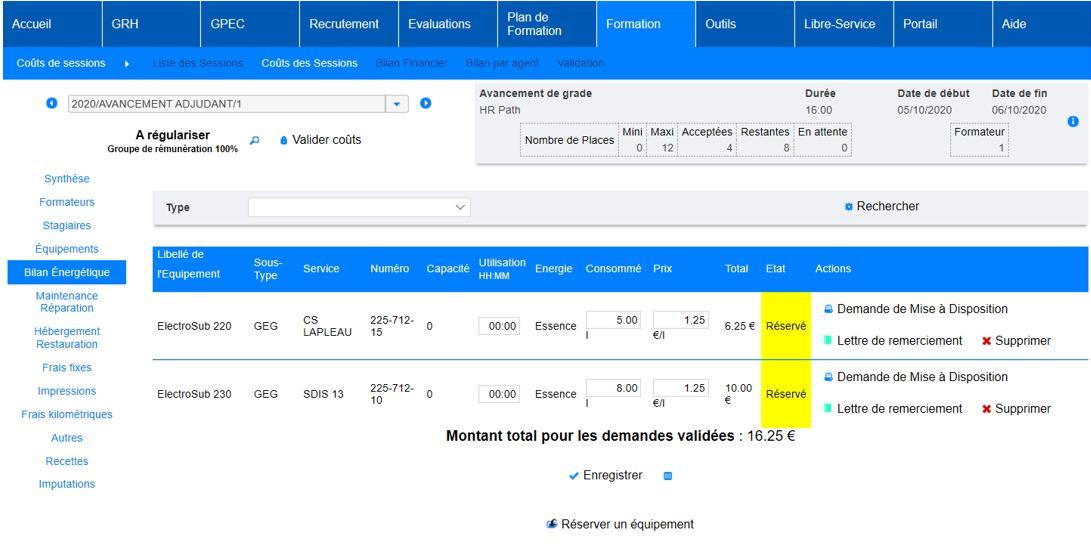Expand the Coûts de sessions submenu arrow
Viewport: 1091px width, 549px height.
click(127, 64)
